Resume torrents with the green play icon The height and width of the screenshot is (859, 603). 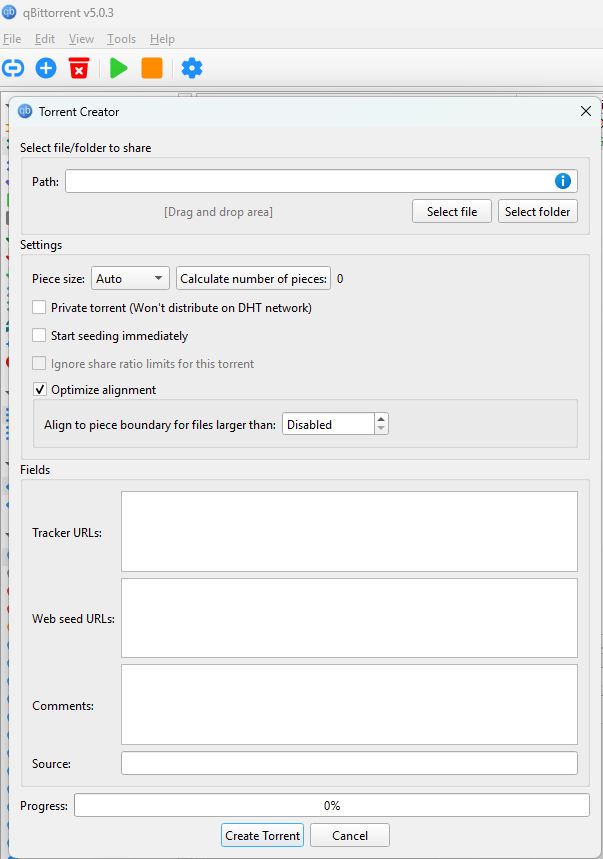pyautogui.click(x=118, y=67)
